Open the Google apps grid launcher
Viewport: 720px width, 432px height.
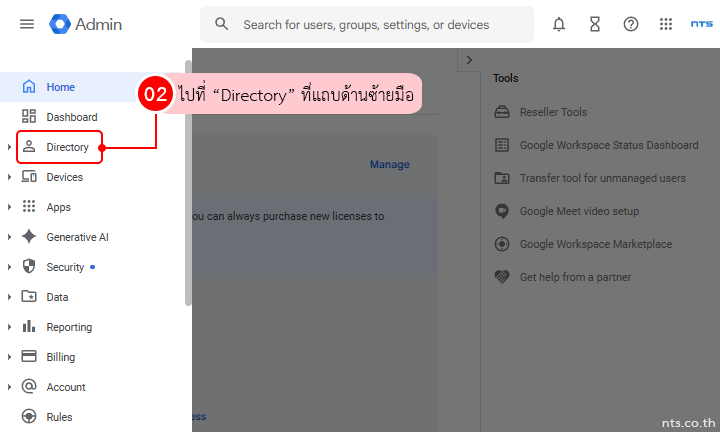pos(666,24)
